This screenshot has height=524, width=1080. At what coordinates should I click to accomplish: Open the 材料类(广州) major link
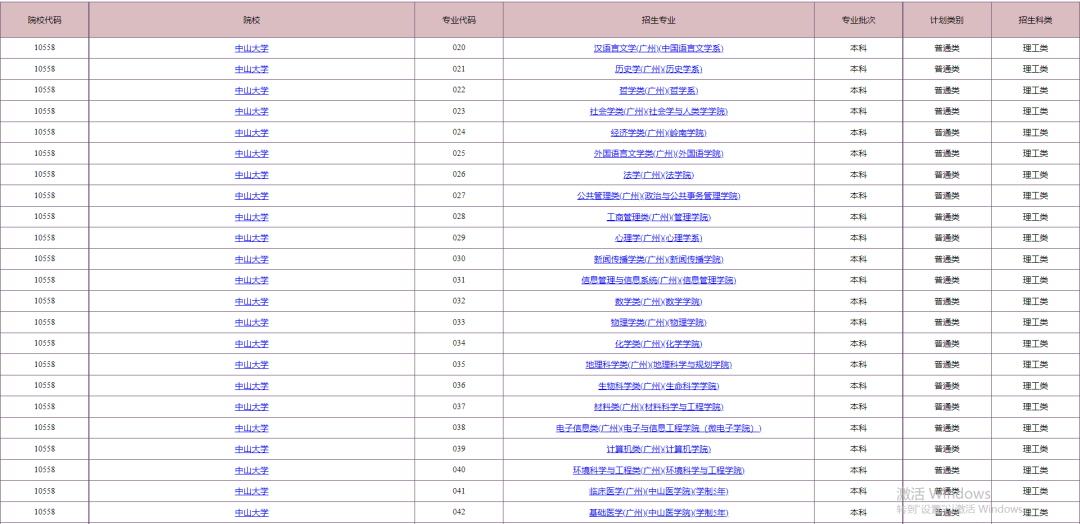658,407
